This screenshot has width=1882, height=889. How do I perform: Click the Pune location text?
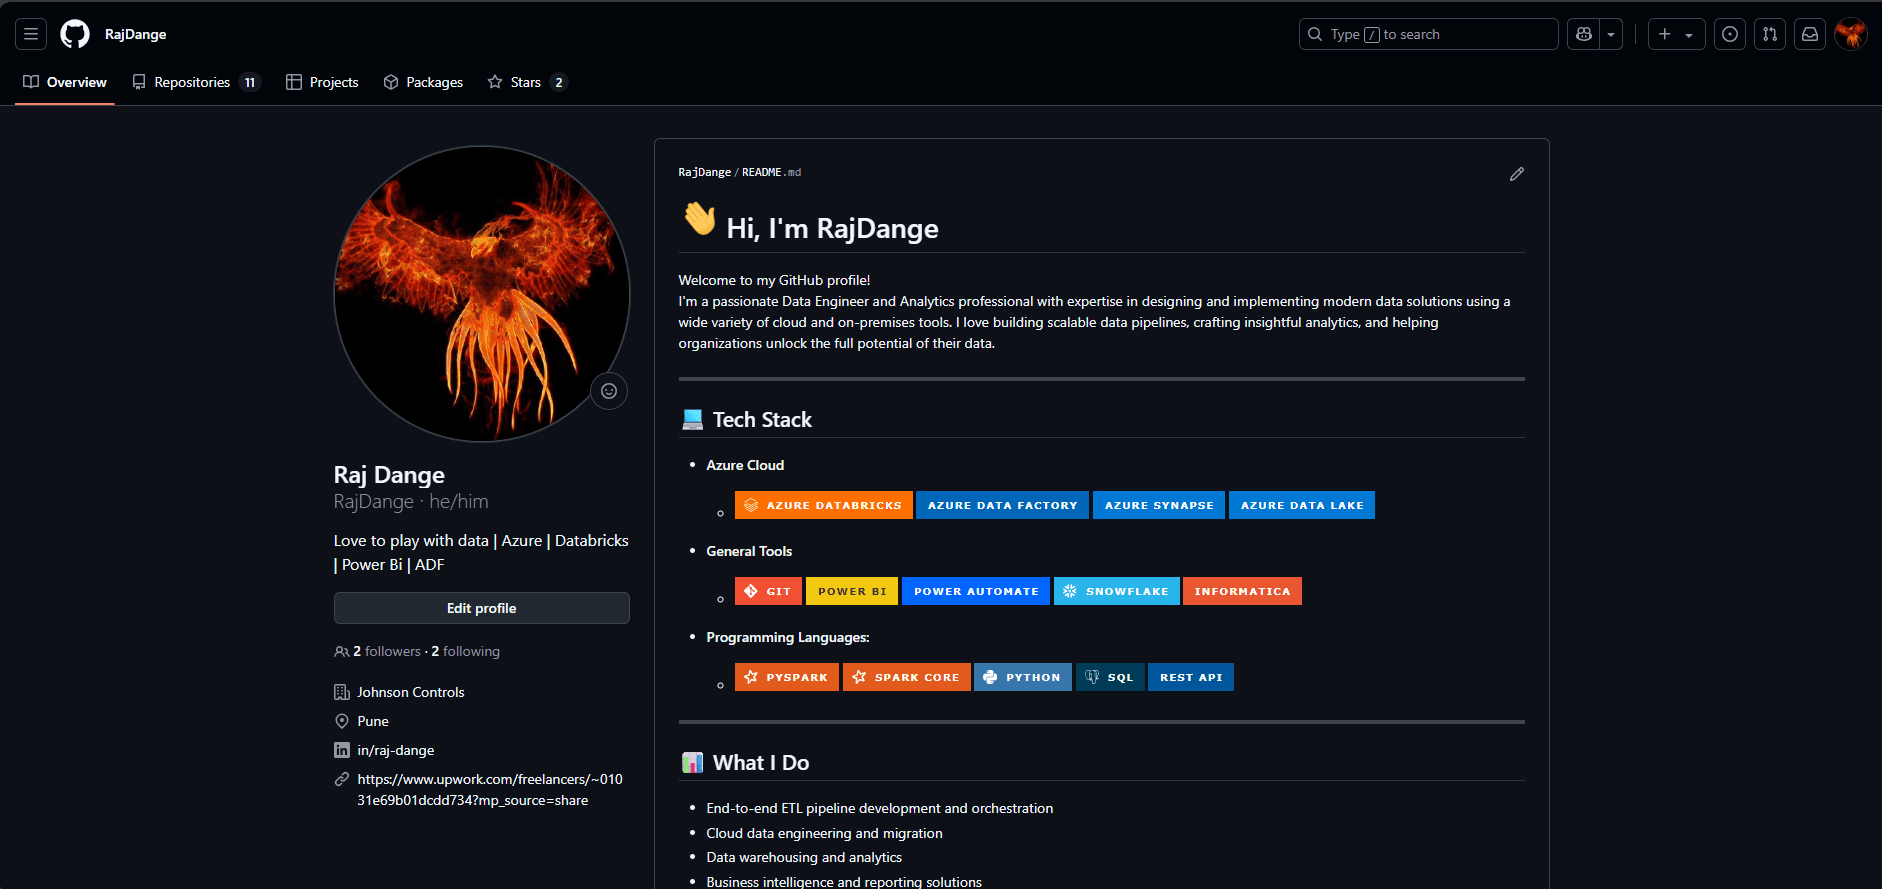pyautogui.click(x=373, y=721)
